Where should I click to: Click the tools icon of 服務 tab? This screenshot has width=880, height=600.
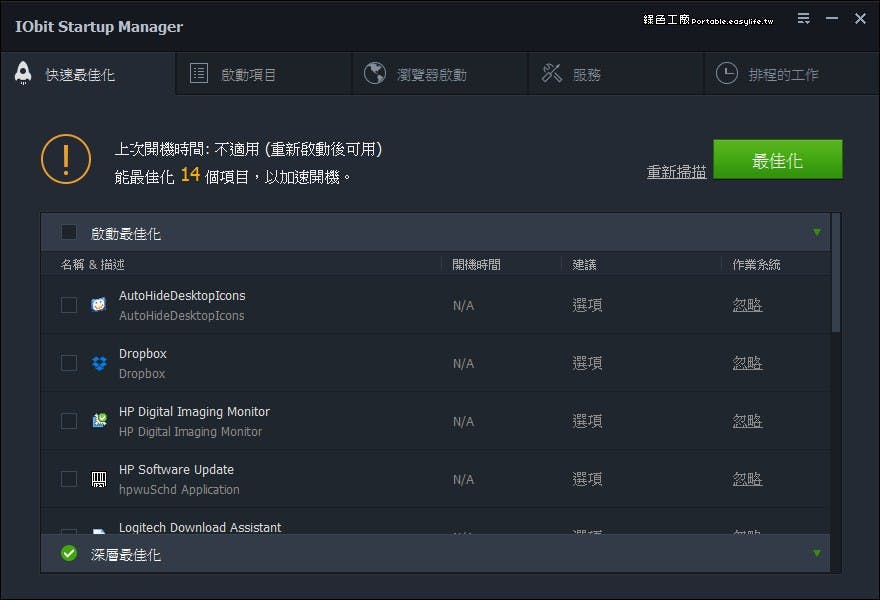click(551, 73)
